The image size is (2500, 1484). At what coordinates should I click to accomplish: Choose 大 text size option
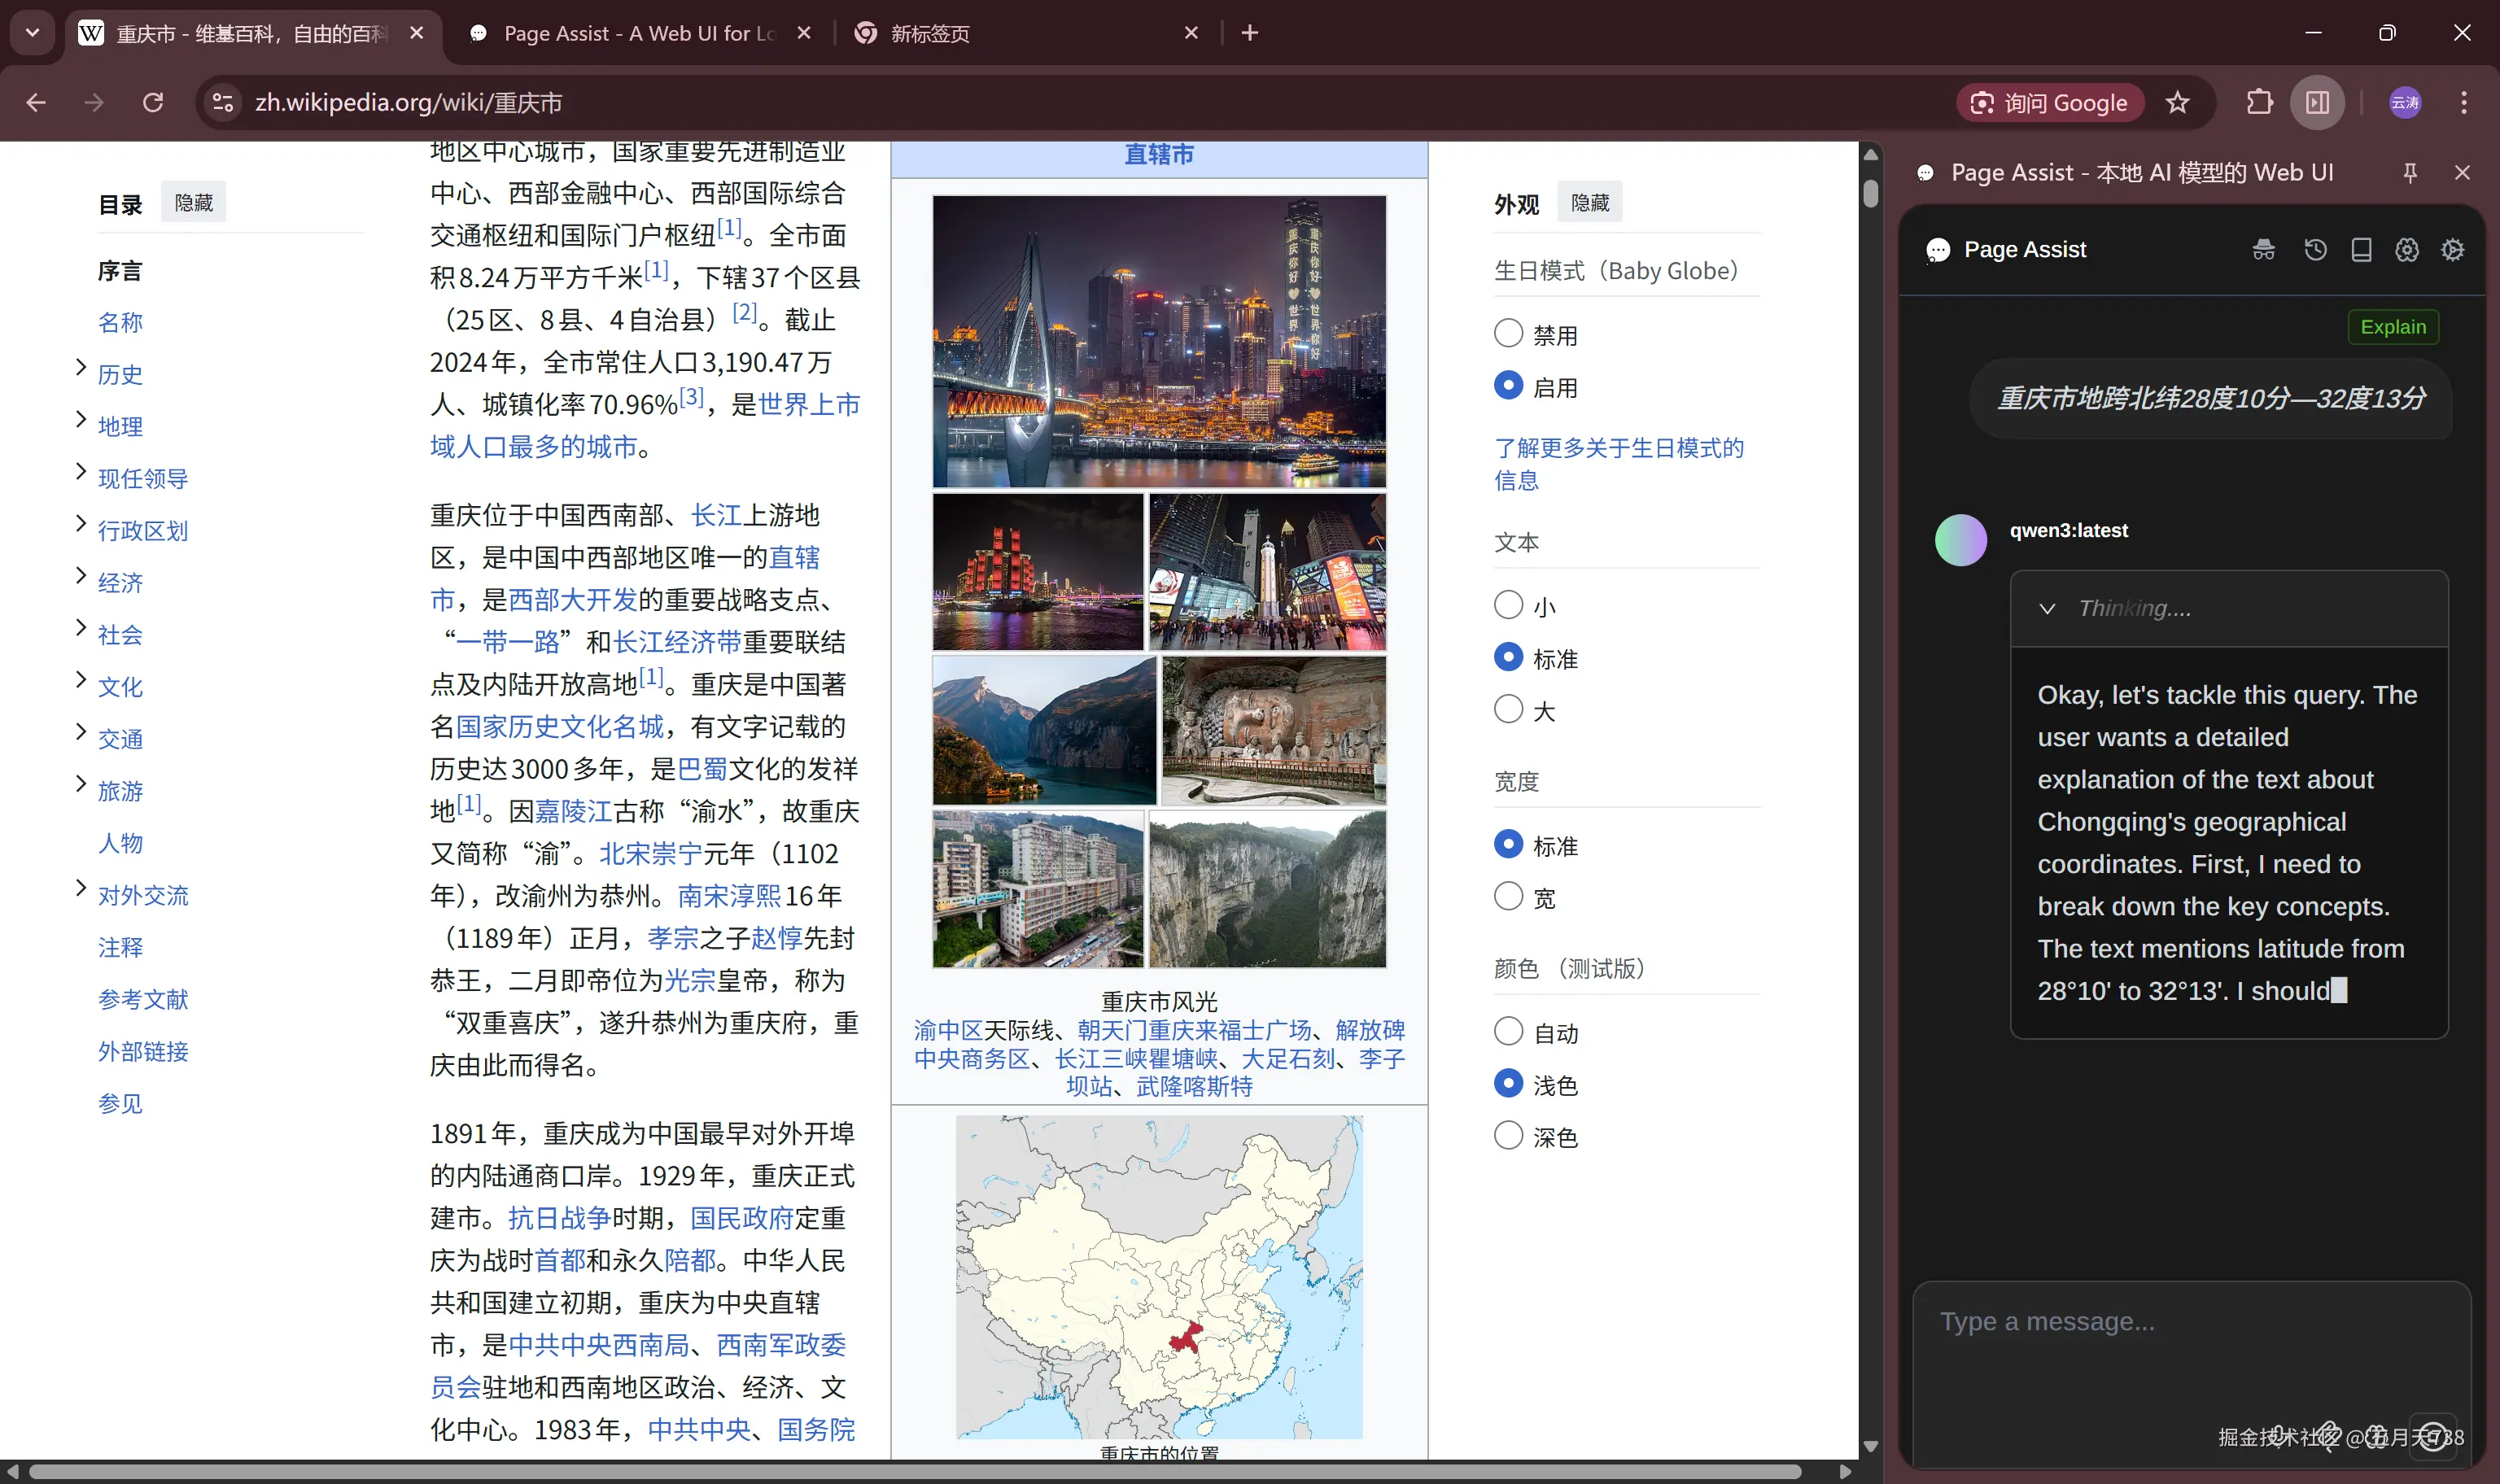click(x=1508, y=710)
